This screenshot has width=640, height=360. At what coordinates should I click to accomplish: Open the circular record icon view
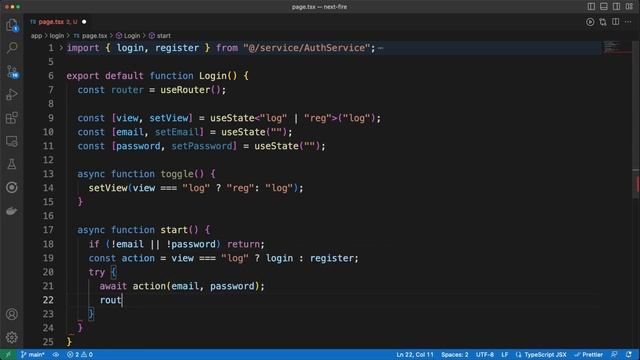pyautogui.click(x=12, y=187)
